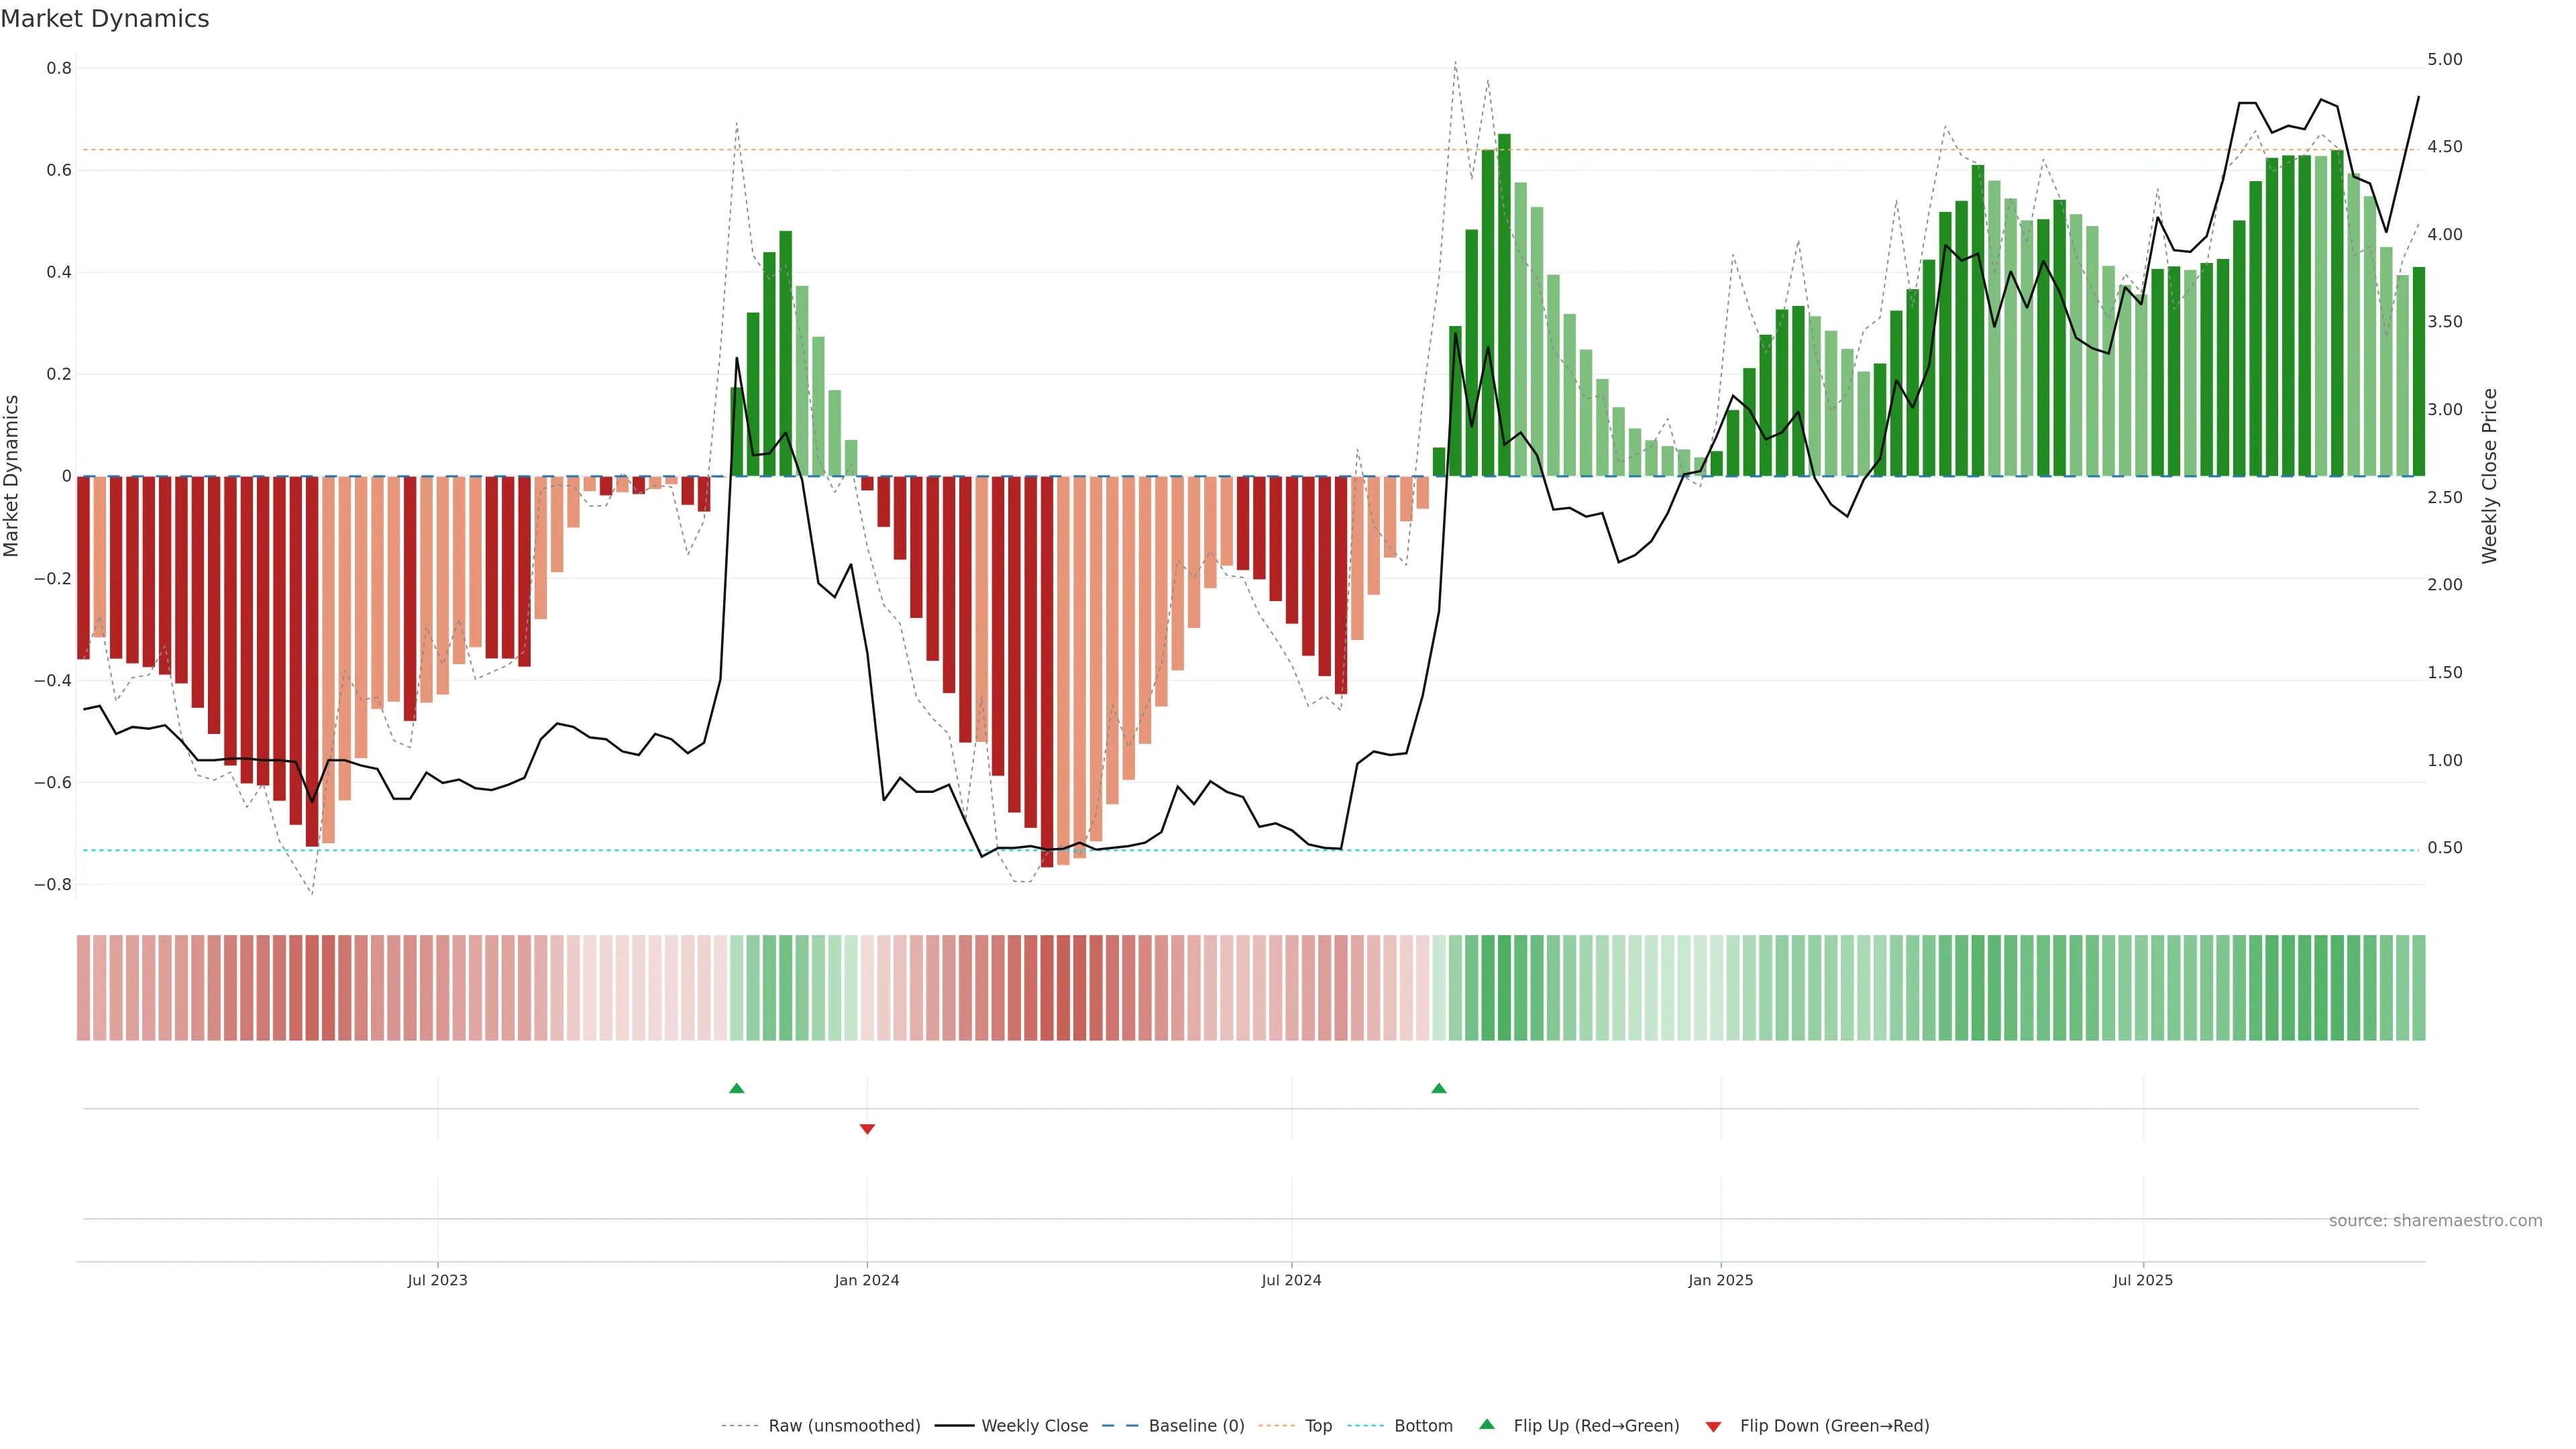Select the Jul 2023 x-axis tick label
2576x1449 pixels.
[x=437, y=1280]
